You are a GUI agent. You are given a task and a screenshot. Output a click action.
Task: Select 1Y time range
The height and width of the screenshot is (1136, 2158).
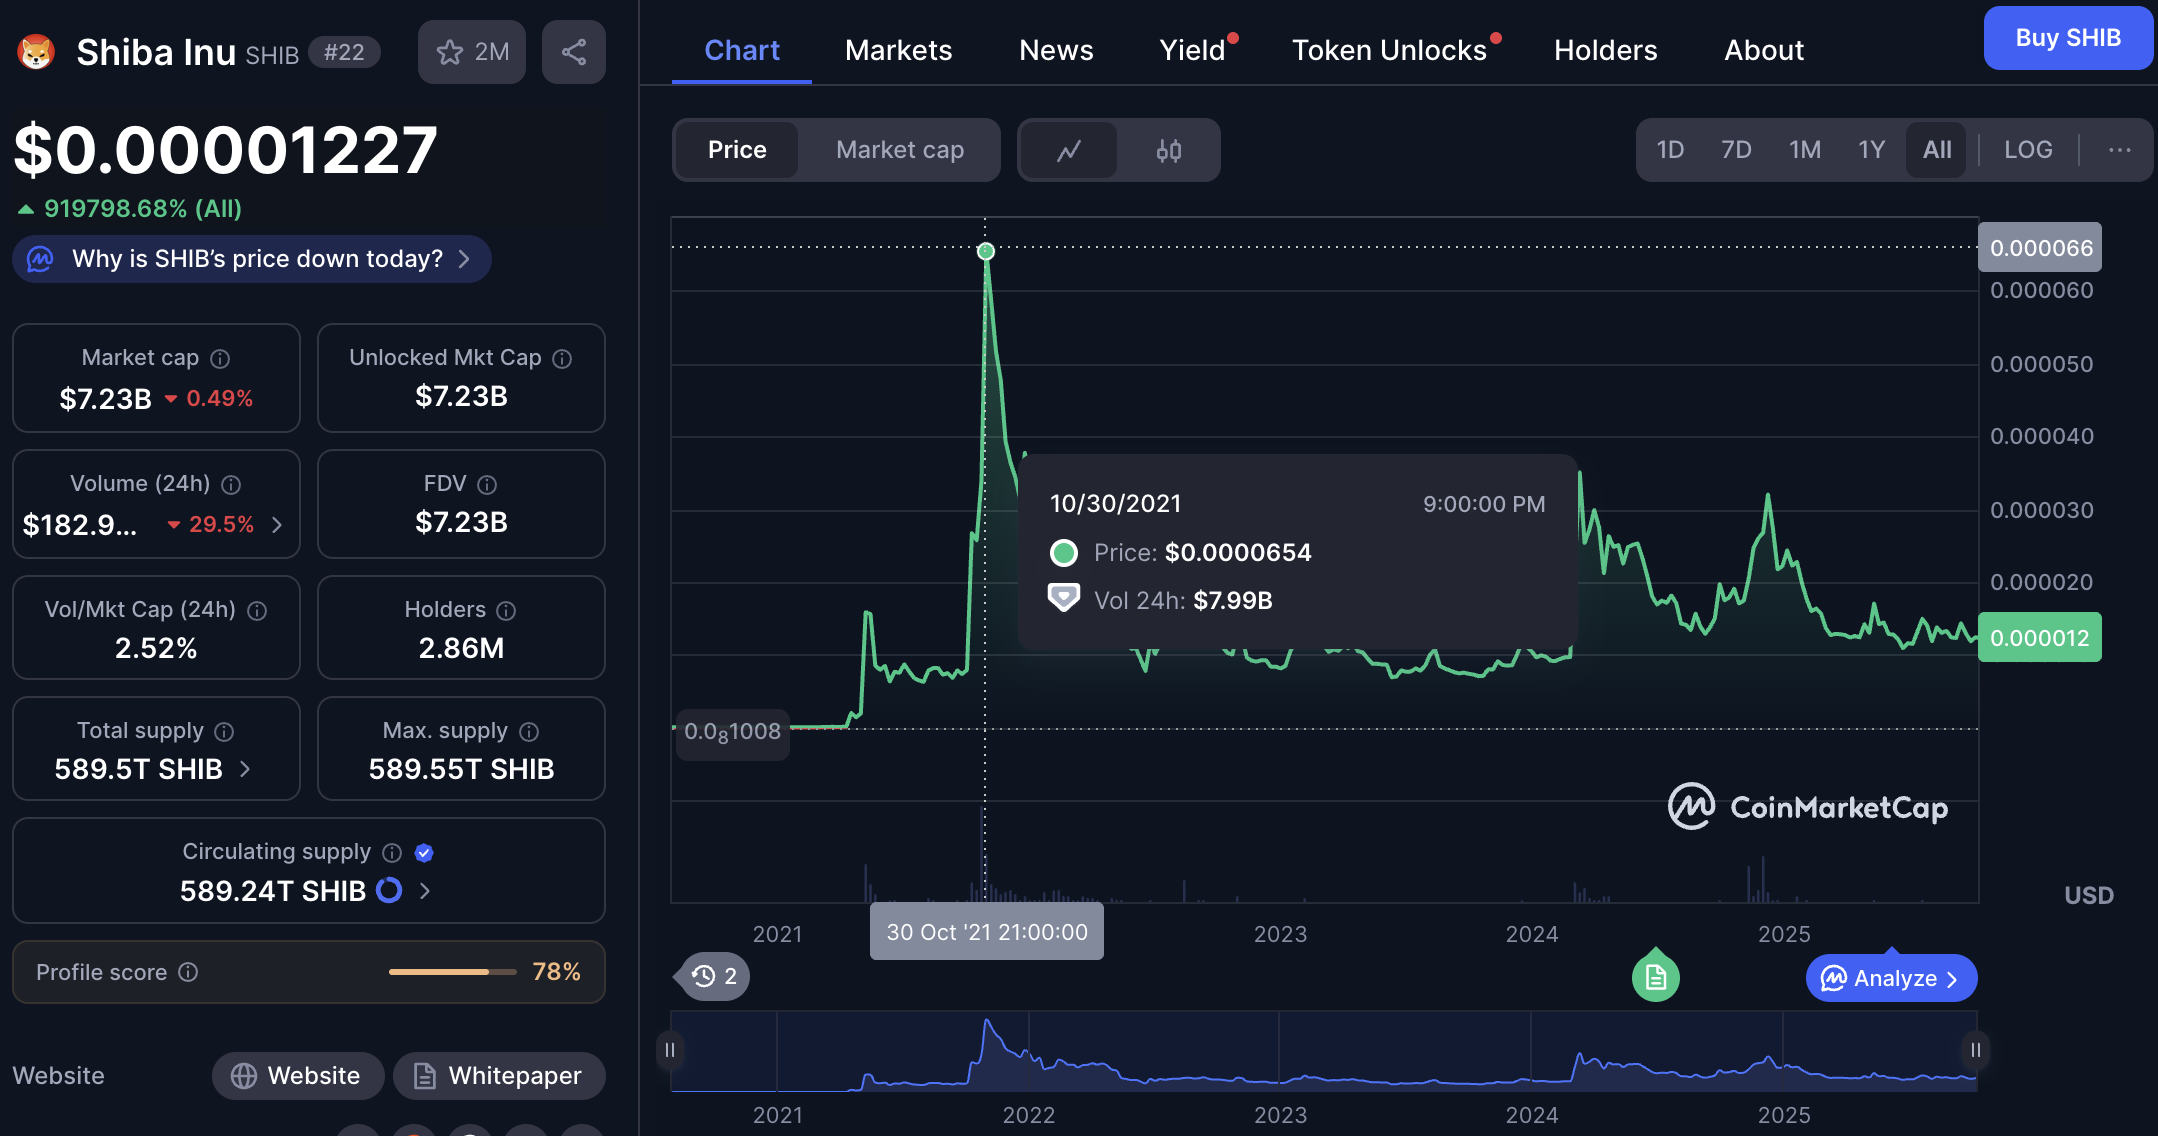[x=1870, y=150]
